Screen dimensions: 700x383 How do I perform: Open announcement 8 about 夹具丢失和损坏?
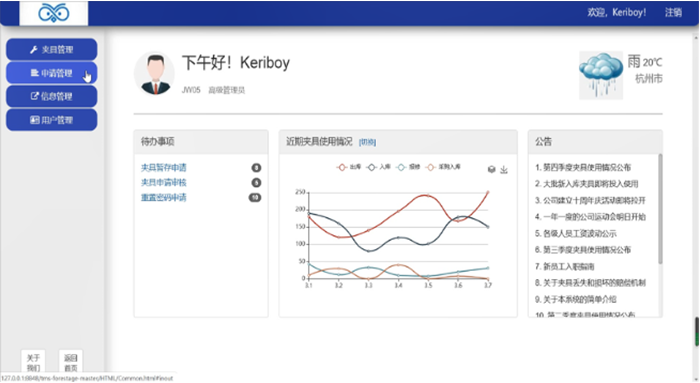[x=590, y=283]
